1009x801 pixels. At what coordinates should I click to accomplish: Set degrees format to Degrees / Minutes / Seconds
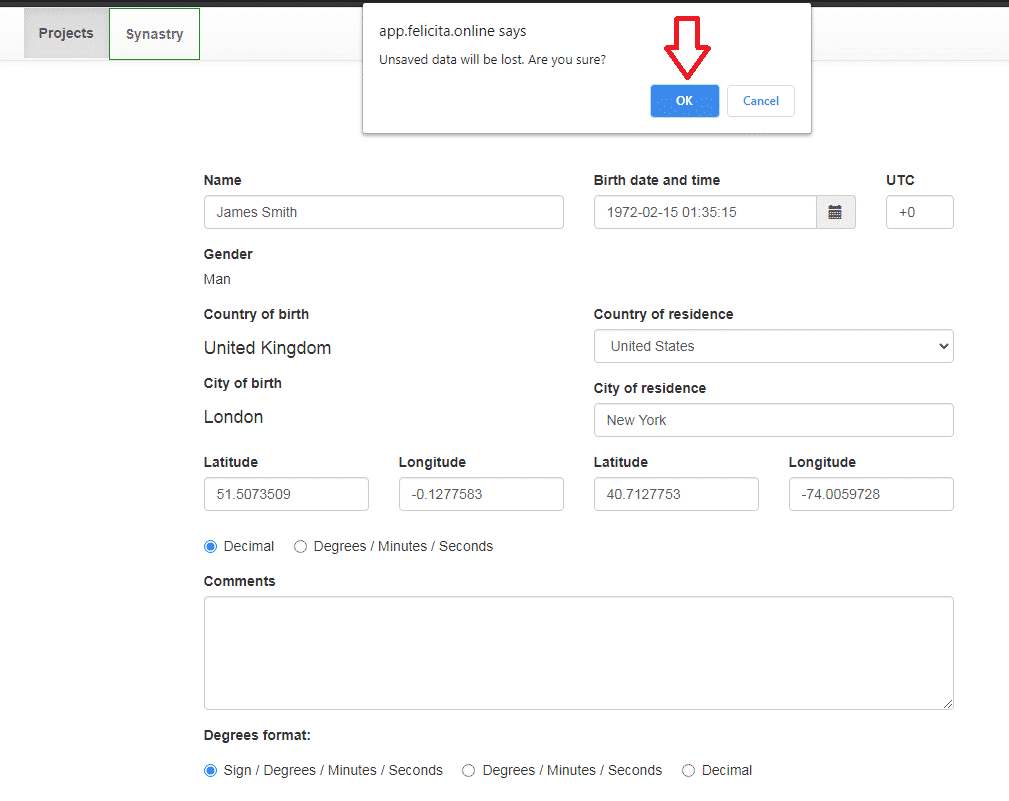pyautogui.click(x=468, y=770)
